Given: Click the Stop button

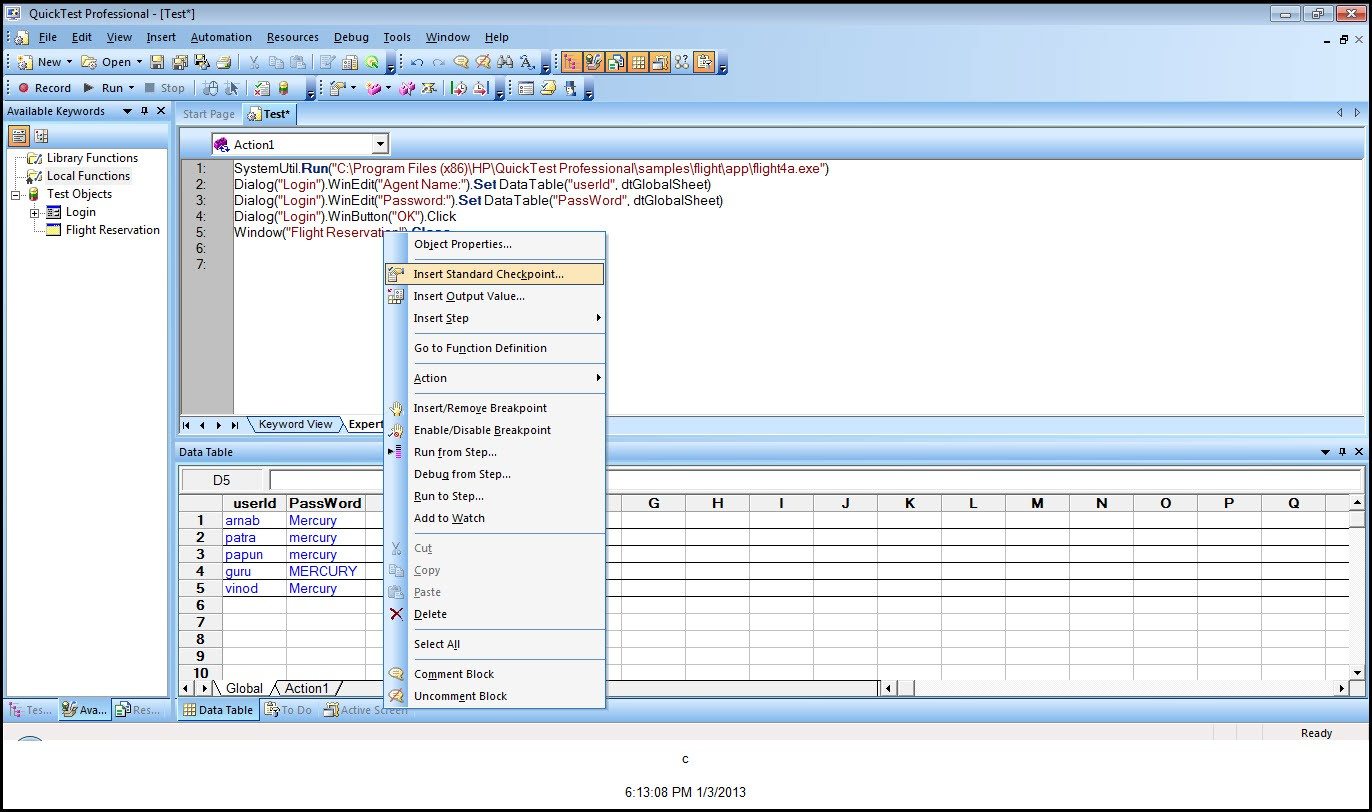Looking at the screenshot, I should (165, 88).
